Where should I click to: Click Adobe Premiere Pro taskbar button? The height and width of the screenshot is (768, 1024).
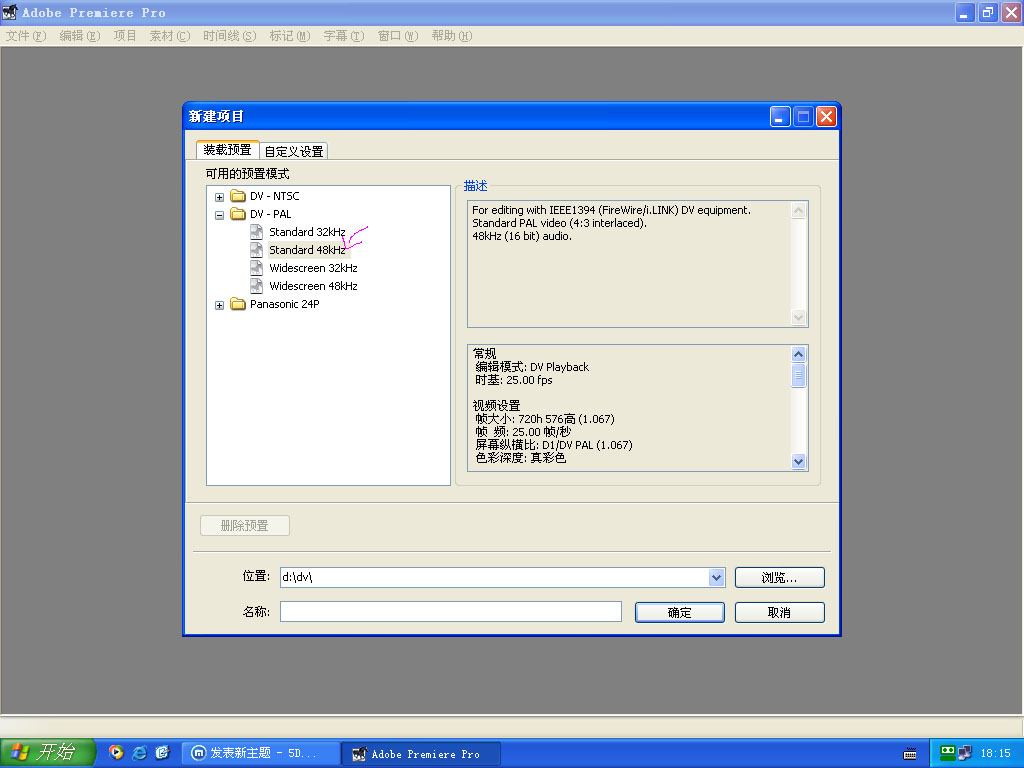tap(422, 754)
